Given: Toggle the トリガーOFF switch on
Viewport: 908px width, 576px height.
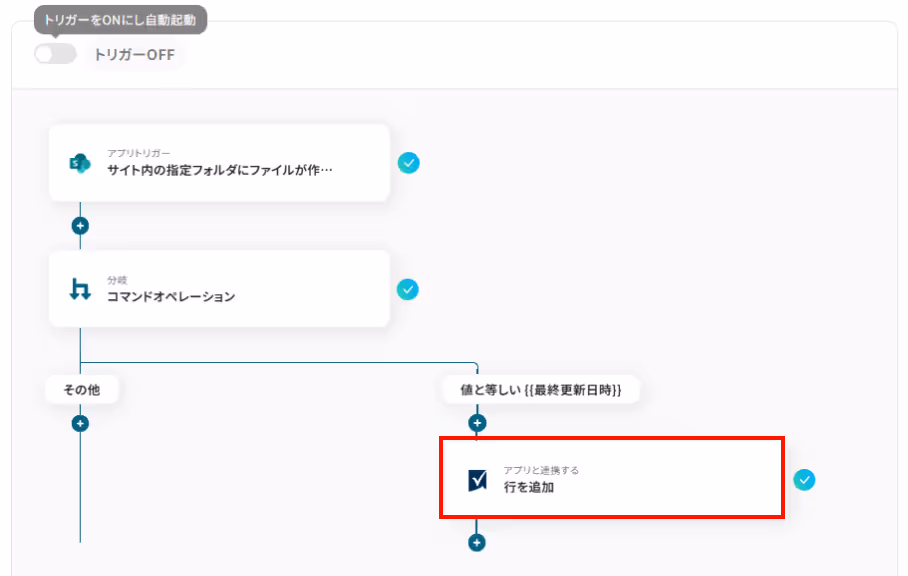Looking at the screenshot, I should [x=56, y=54].
